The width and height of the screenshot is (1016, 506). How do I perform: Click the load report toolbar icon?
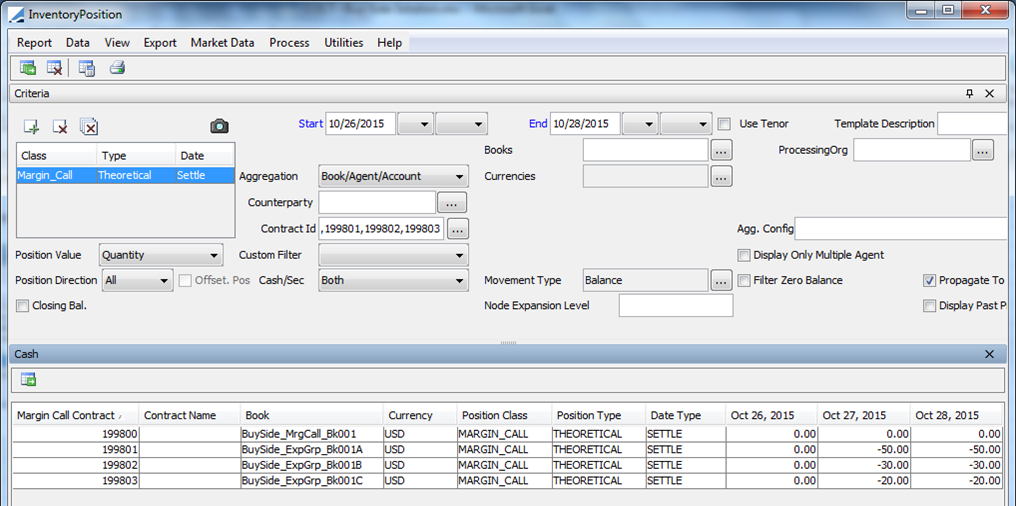pos(28,67)
